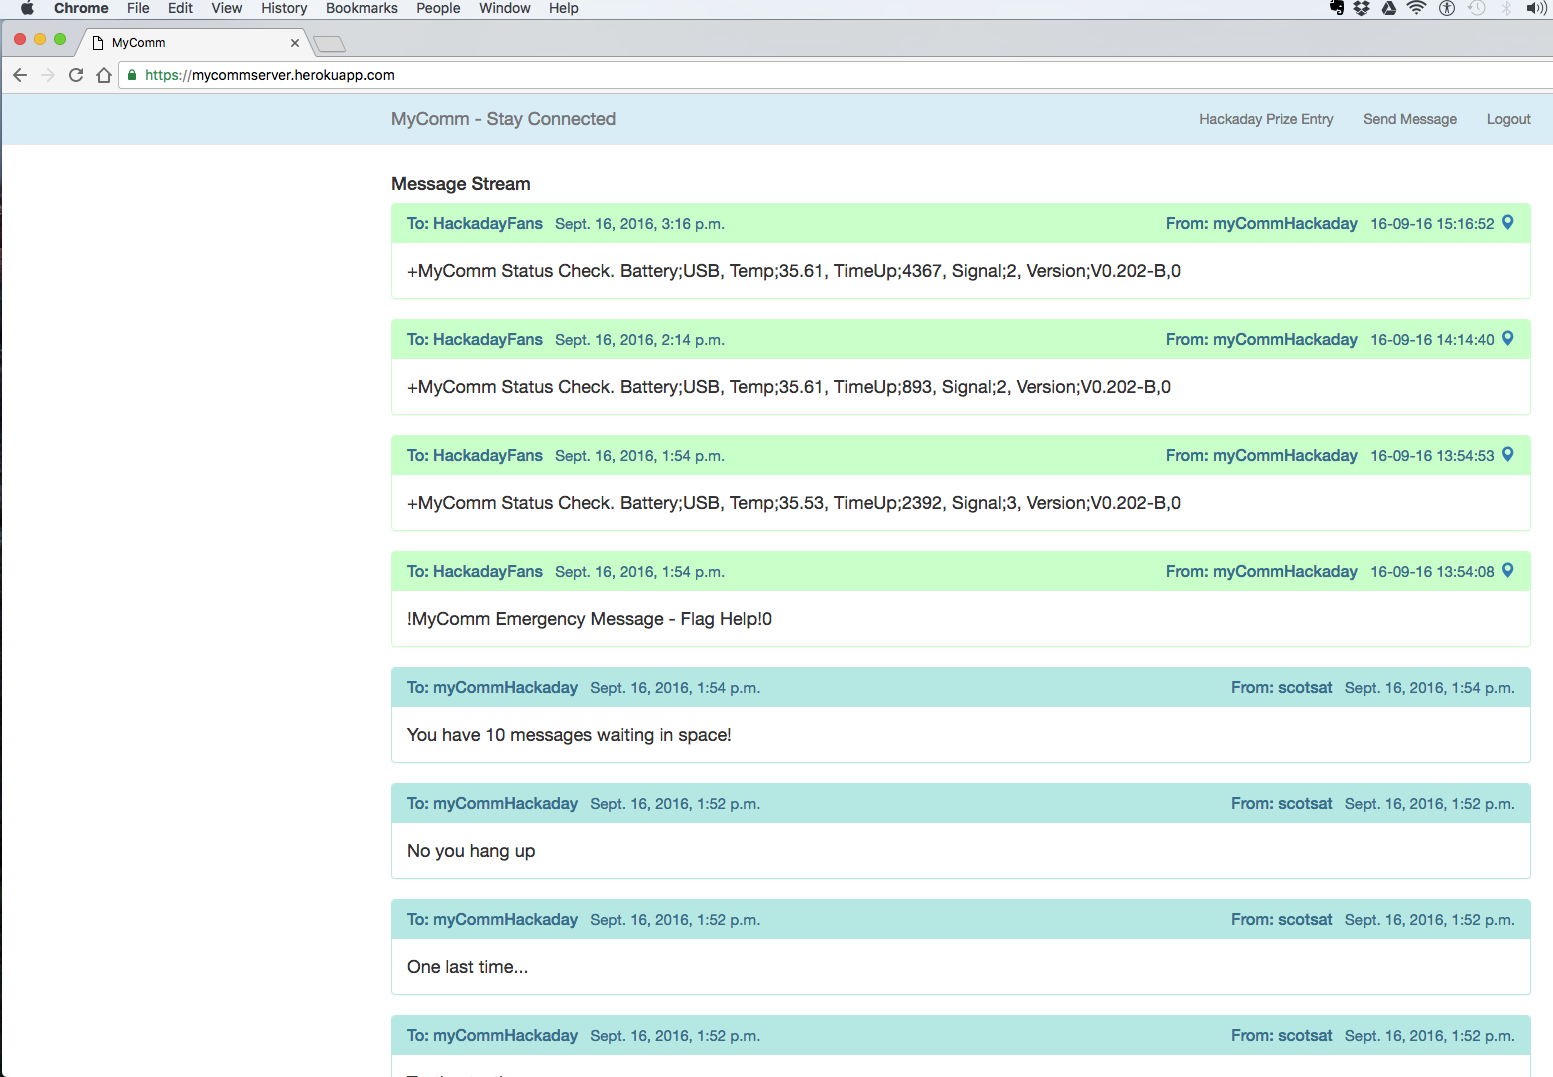Viewport: 1553px width, 1077px height.
Task: Open the Send Message link
Action: tap(1410, 119)
